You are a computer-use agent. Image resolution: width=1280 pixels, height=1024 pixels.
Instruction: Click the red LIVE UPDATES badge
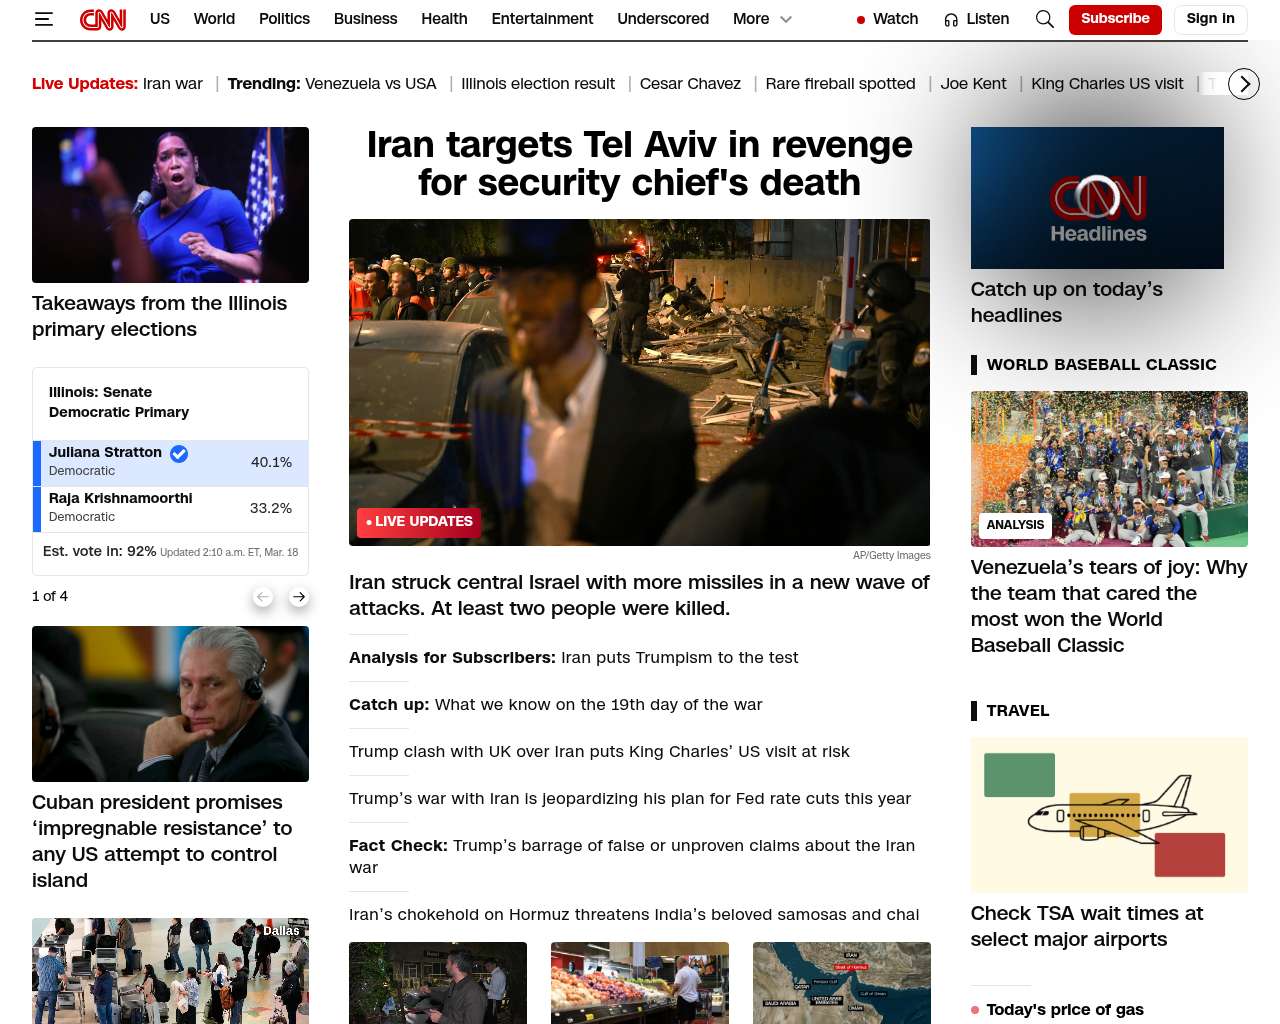point(419,522)
